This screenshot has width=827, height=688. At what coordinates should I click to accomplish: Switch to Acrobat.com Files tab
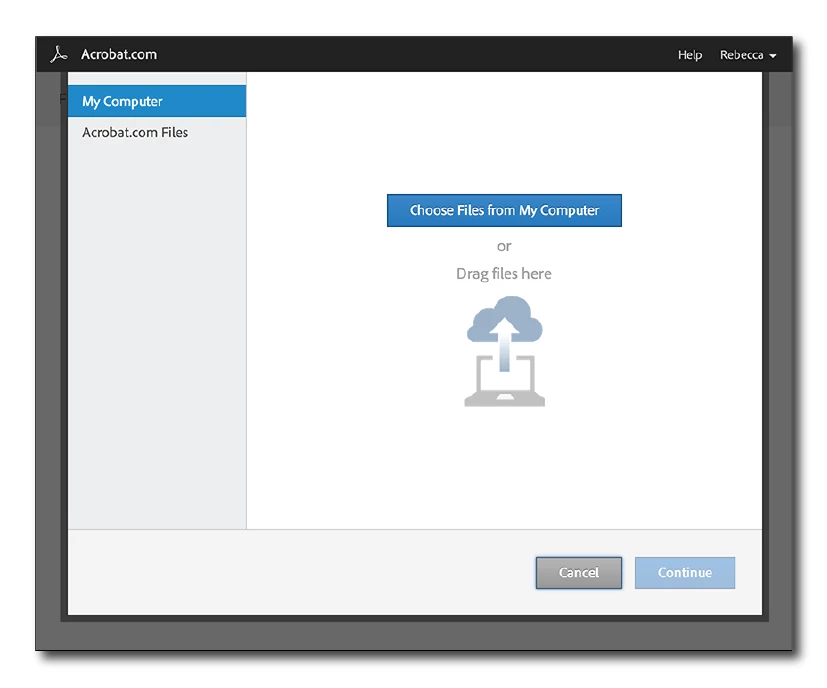[157, 132]
